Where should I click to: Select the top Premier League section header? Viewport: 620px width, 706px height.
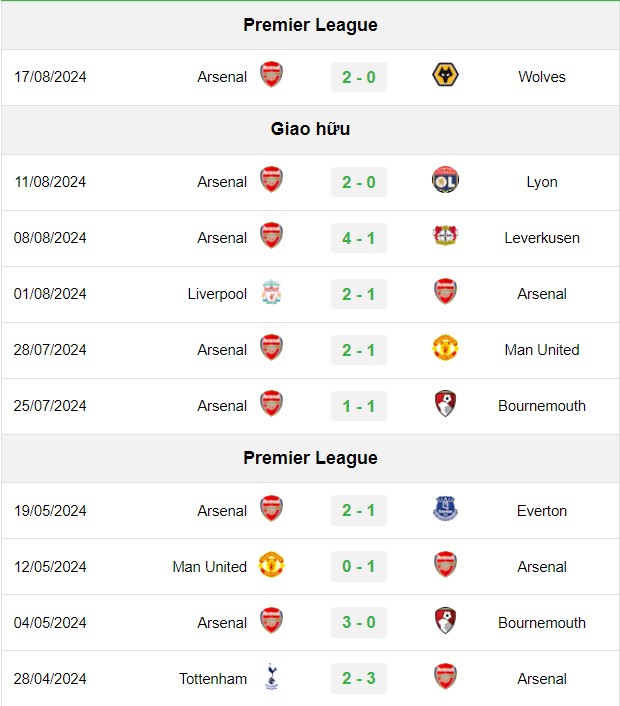pos(310,25)
